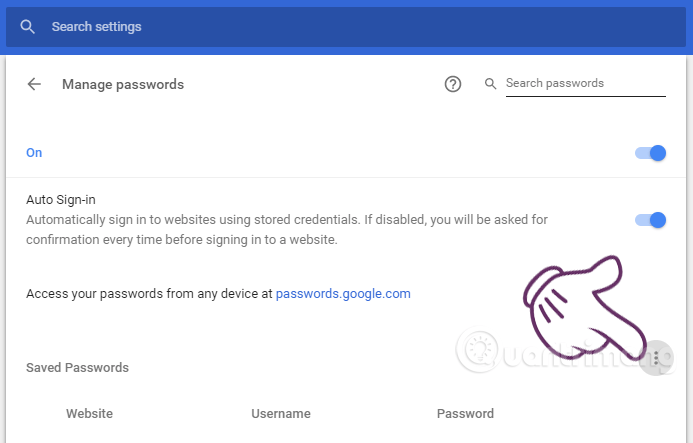Open the passwords.google.com link
The image size is (693, 443).
(x=343, y=294)
